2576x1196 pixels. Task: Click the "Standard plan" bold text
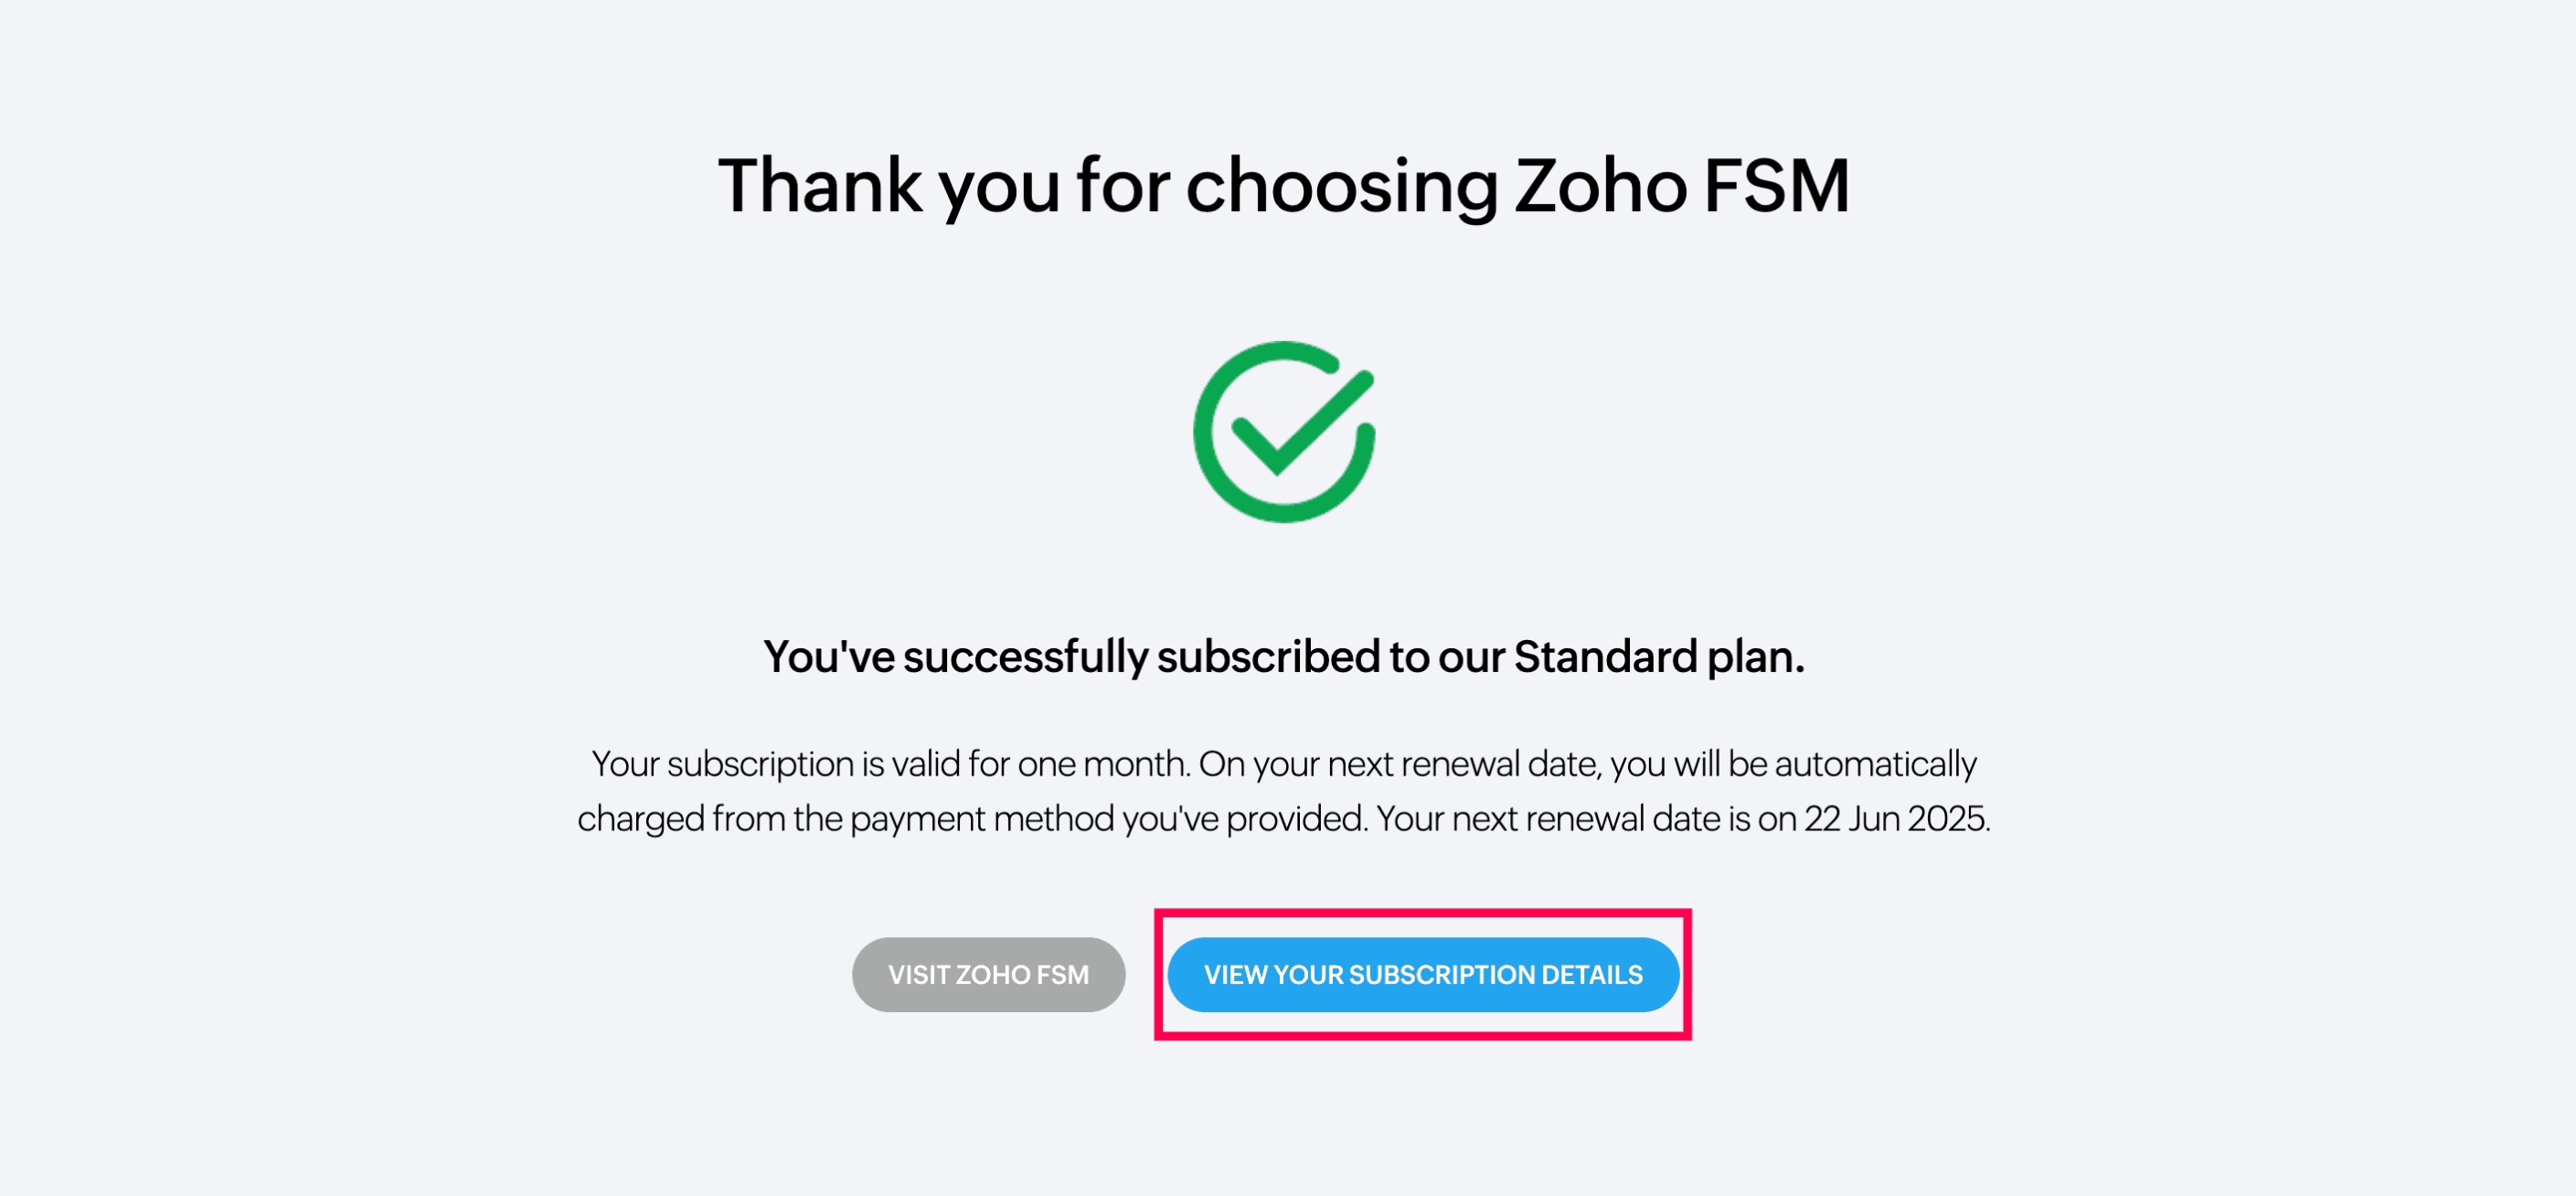(x=1657, y=657)
